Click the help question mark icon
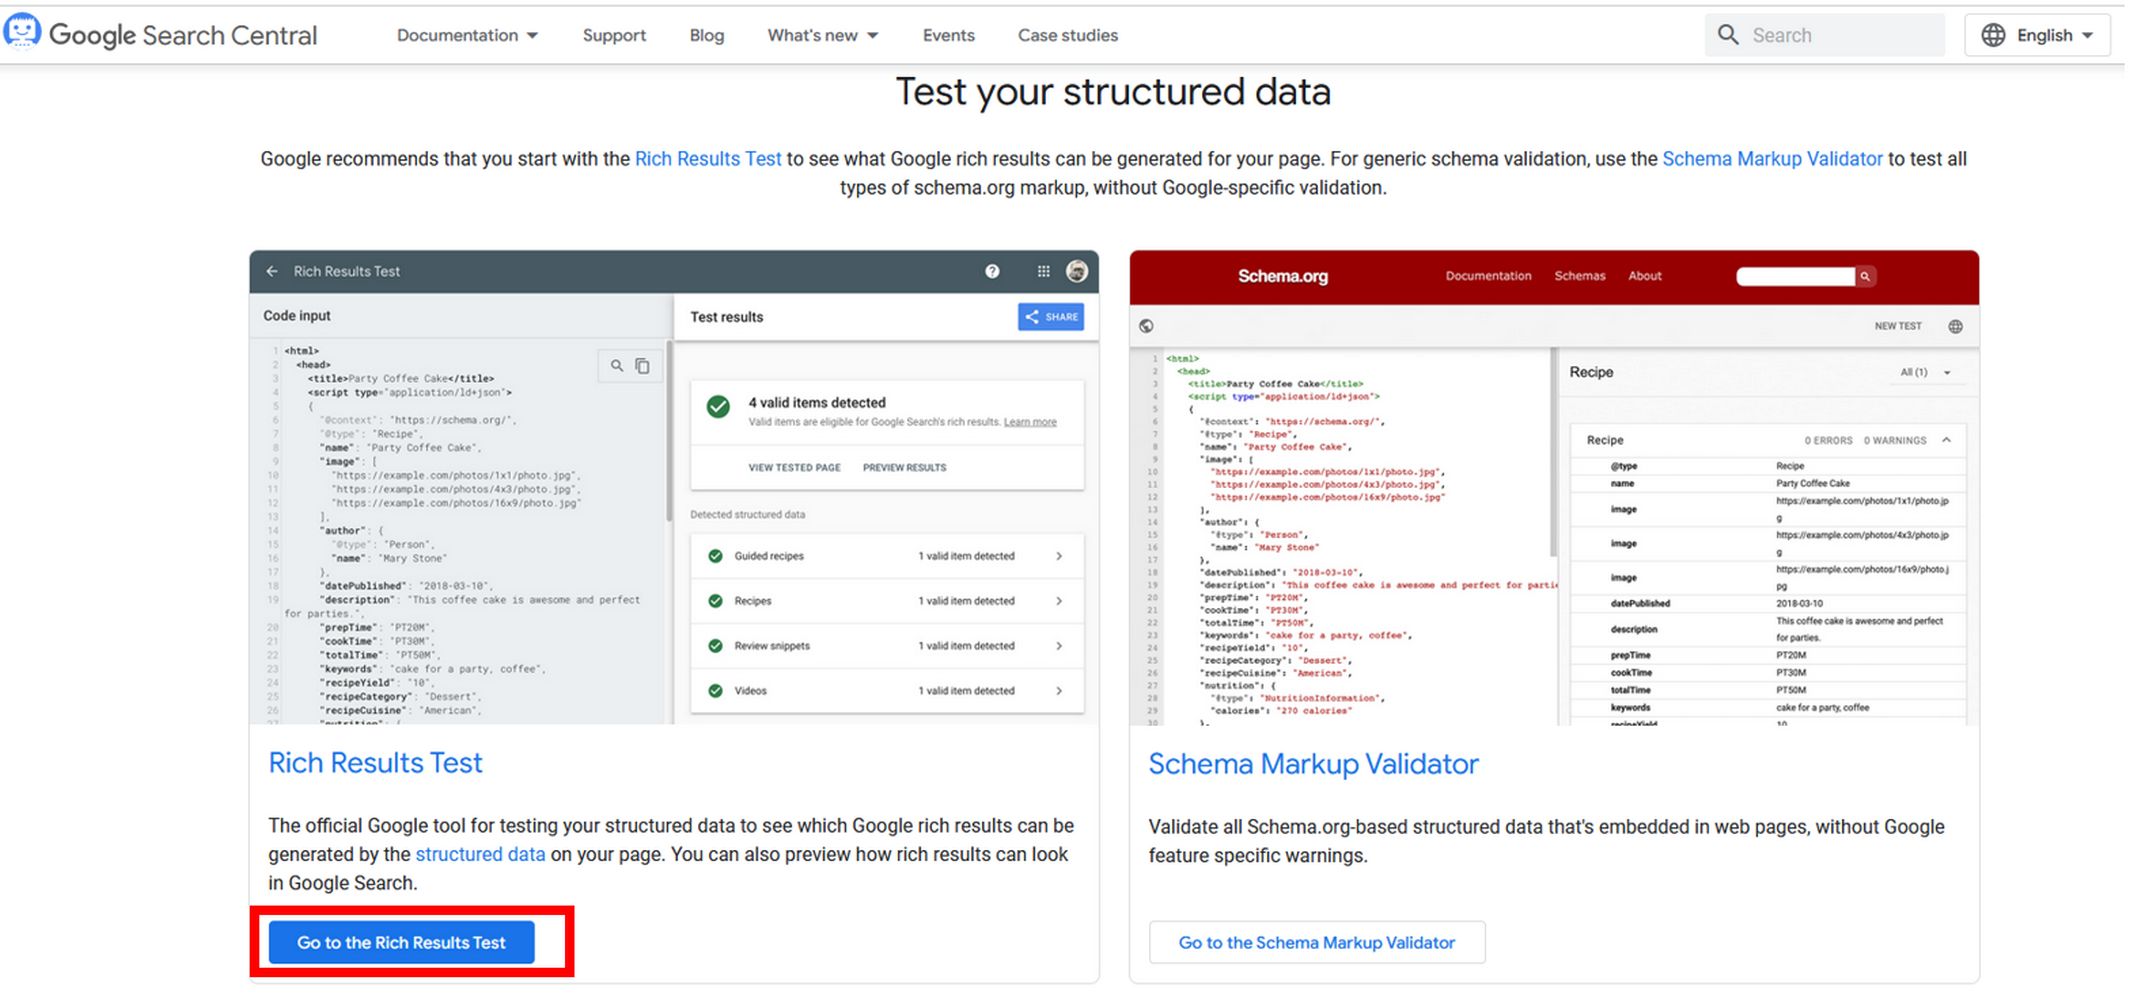The height and width of the screenshot is (999, 2133). tap(992, 271)
